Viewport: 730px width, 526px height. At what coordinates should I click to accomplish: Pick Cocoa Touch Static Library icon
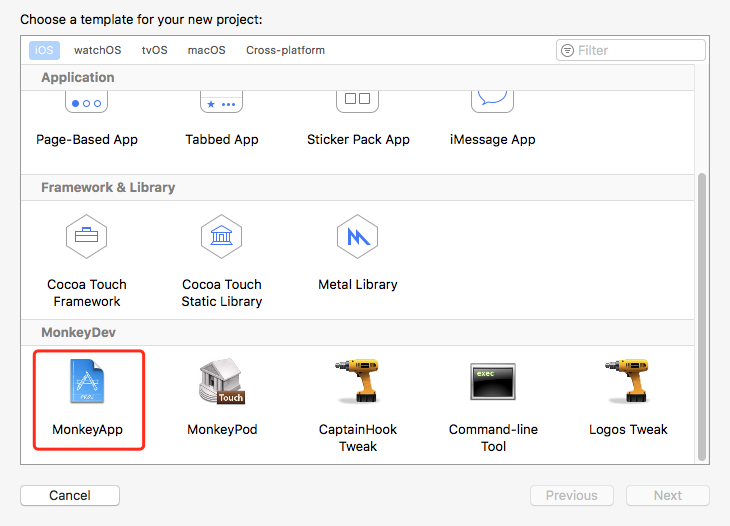tap(222, 236)
